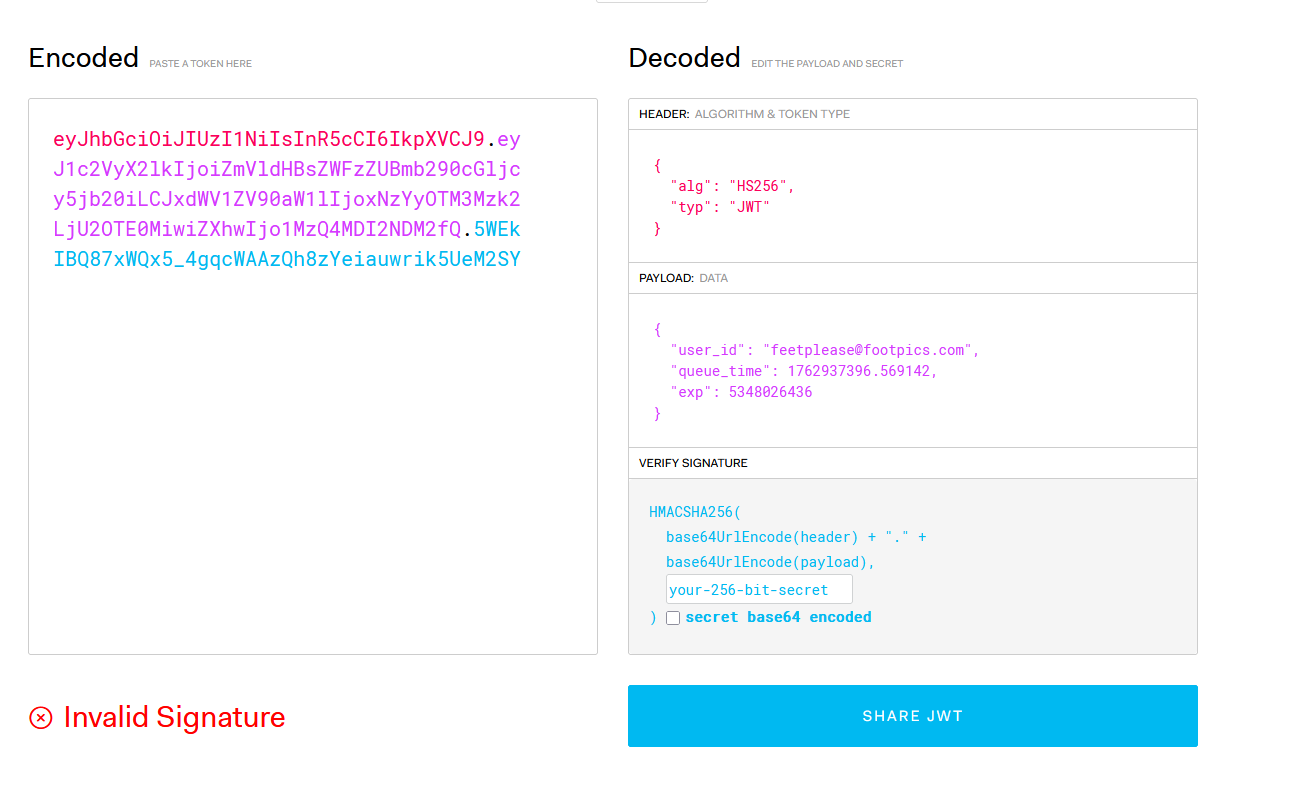Image resolution: width=1300 pixels, height=798 pixels.
Task: Click the "alg": "HS256" header line
Action: pos(732,186)
